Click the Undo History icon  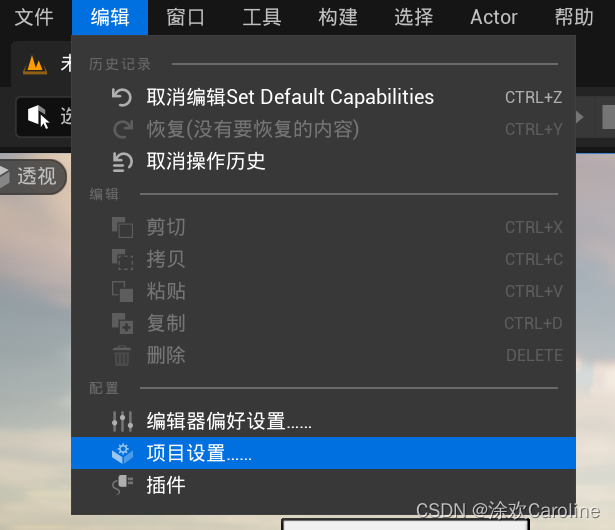pos(122,162)
